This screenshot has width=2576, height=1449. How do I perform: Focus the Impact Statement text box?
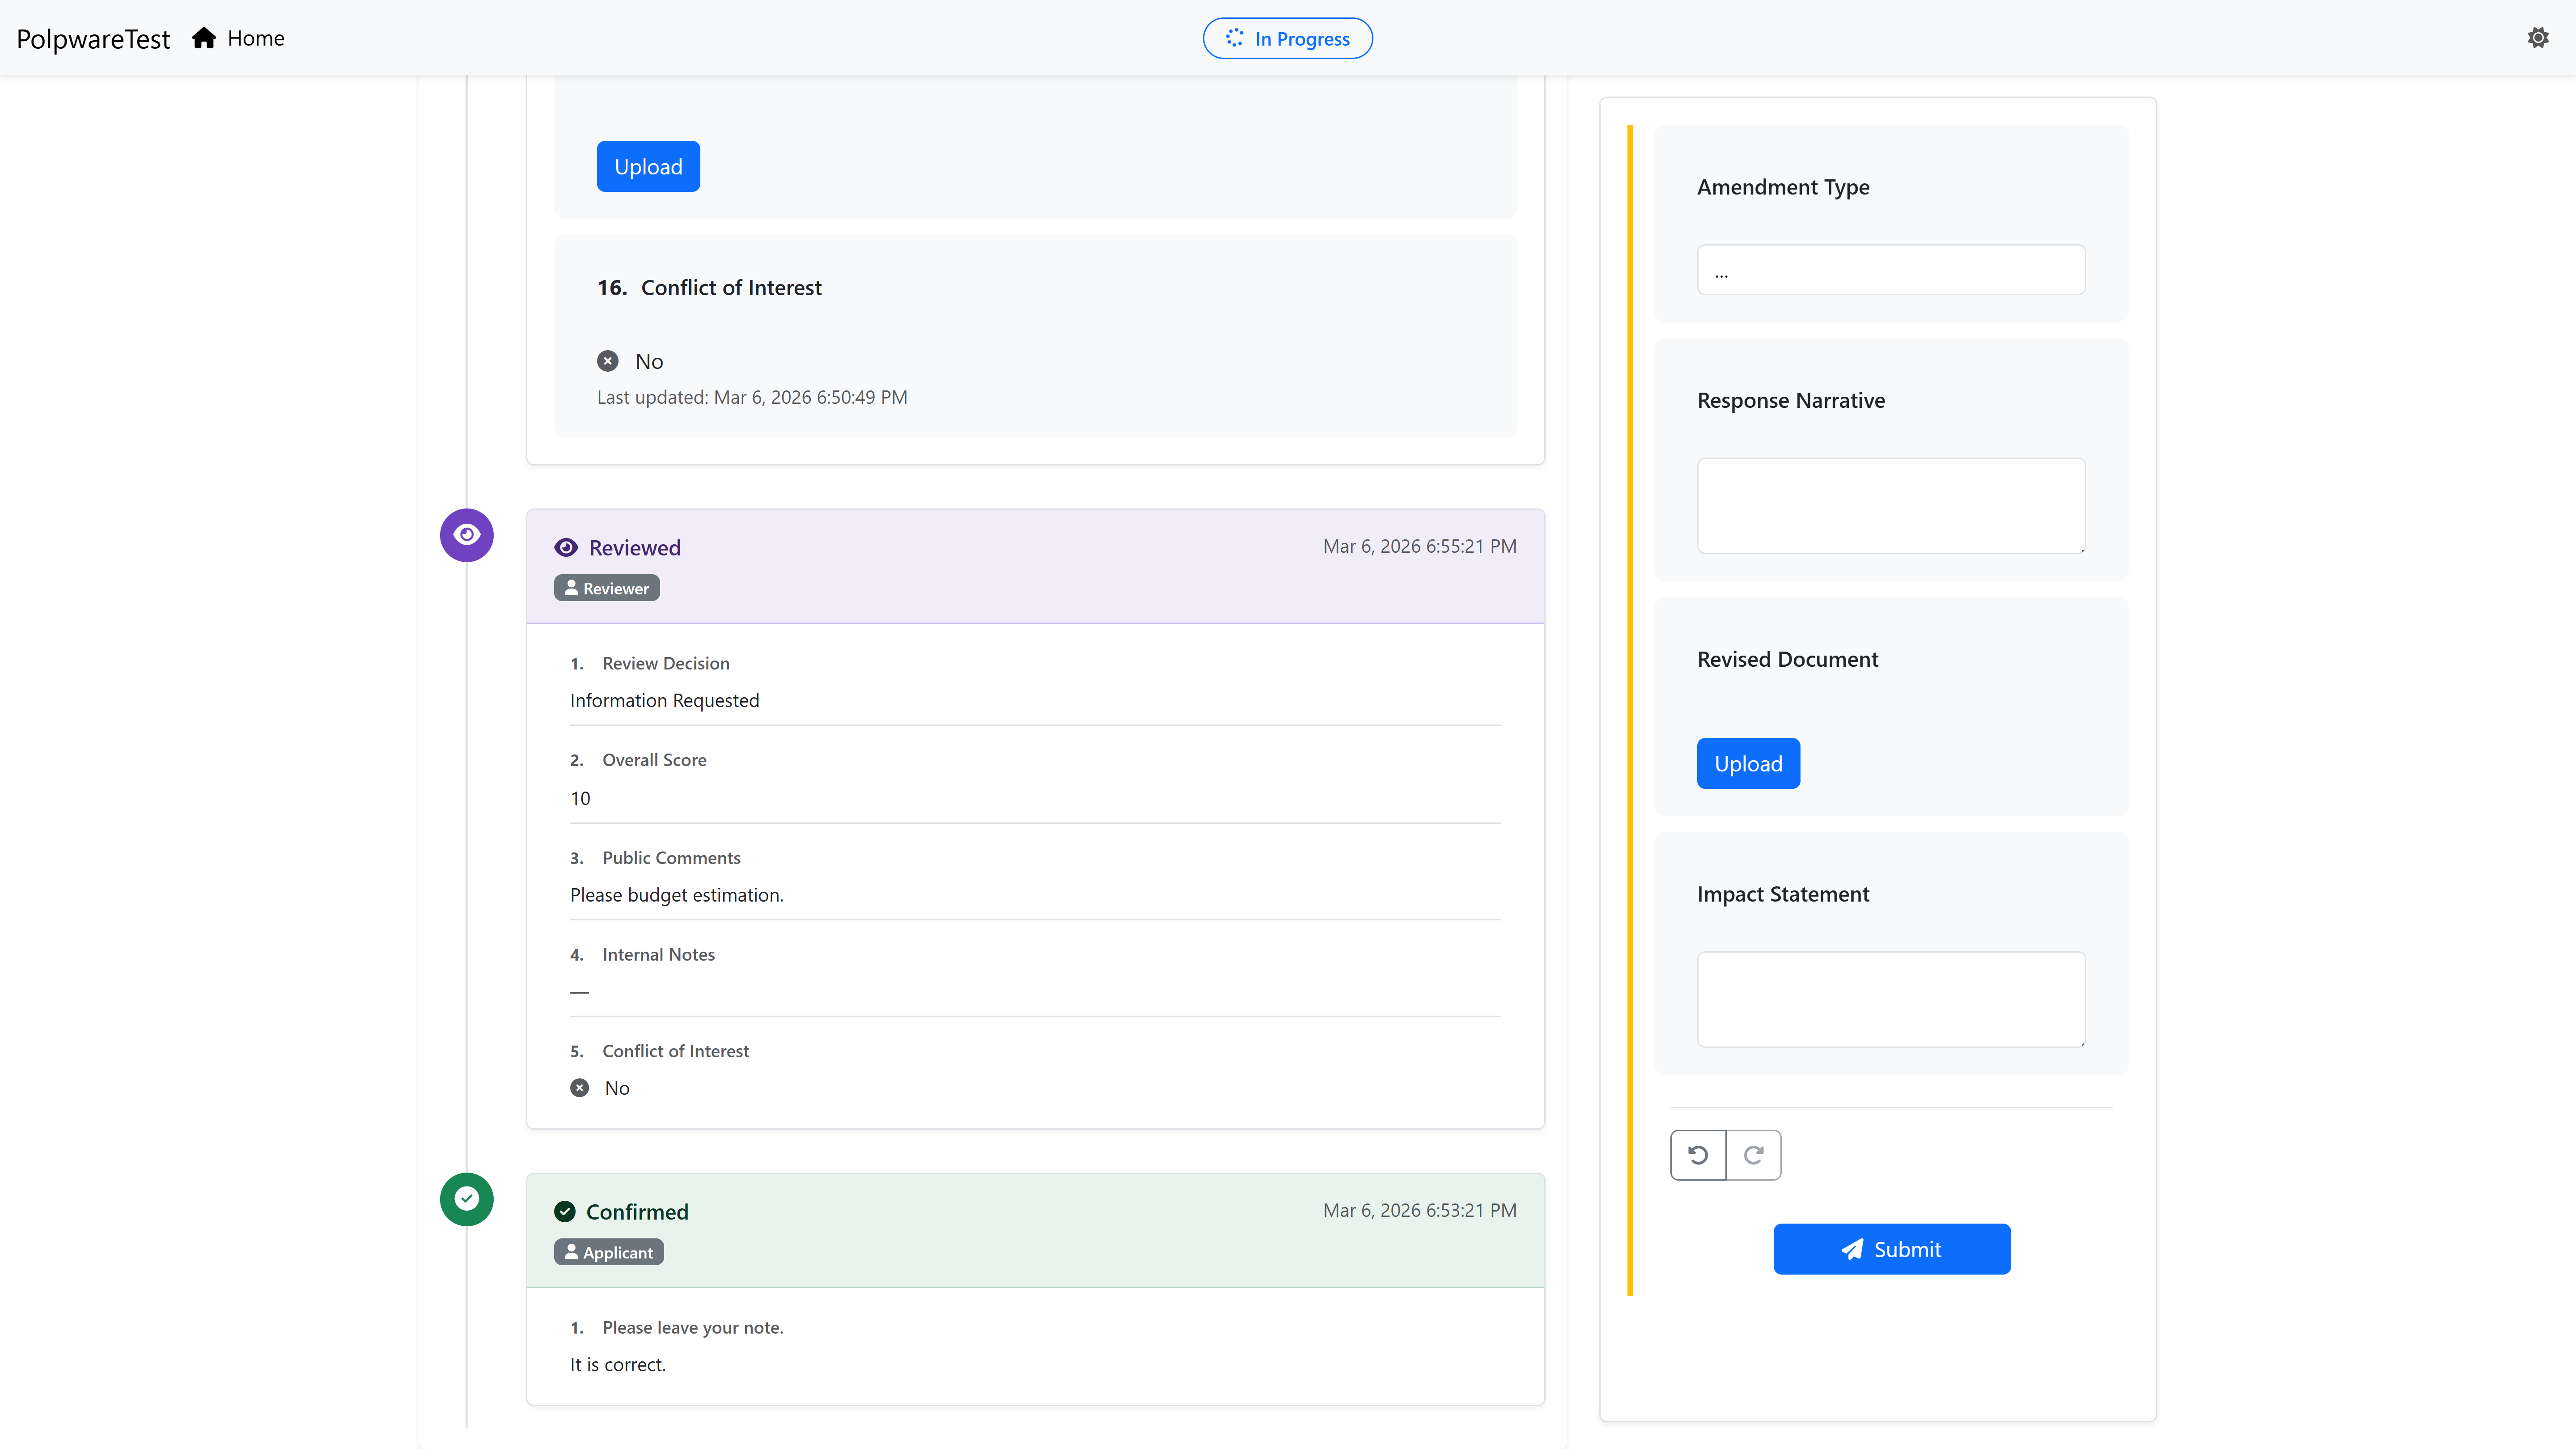[1890, 999]
